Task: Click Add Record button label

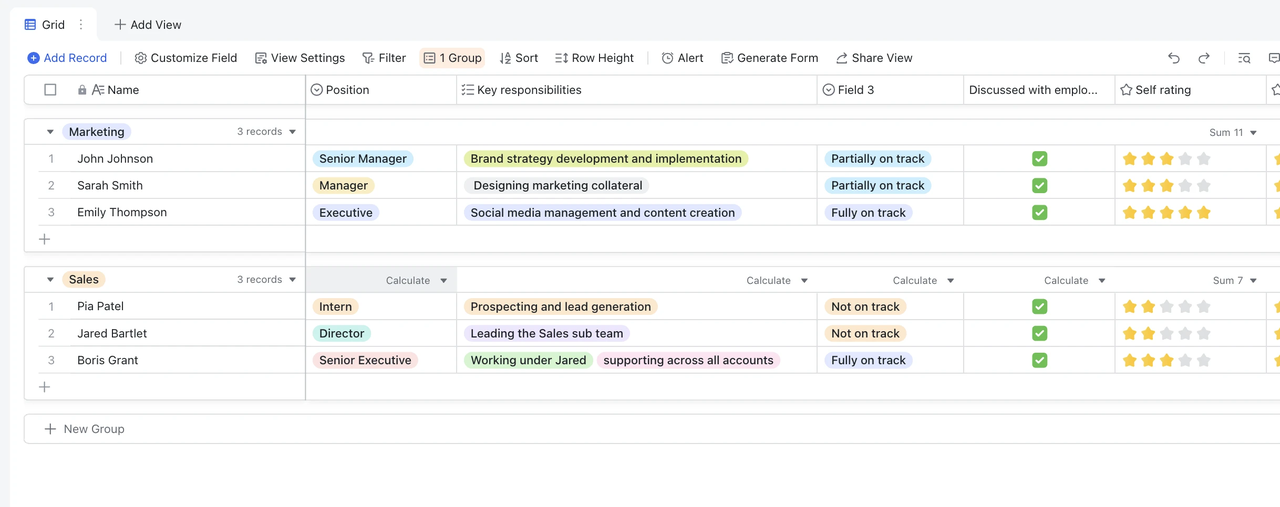Action: [75, 58]
